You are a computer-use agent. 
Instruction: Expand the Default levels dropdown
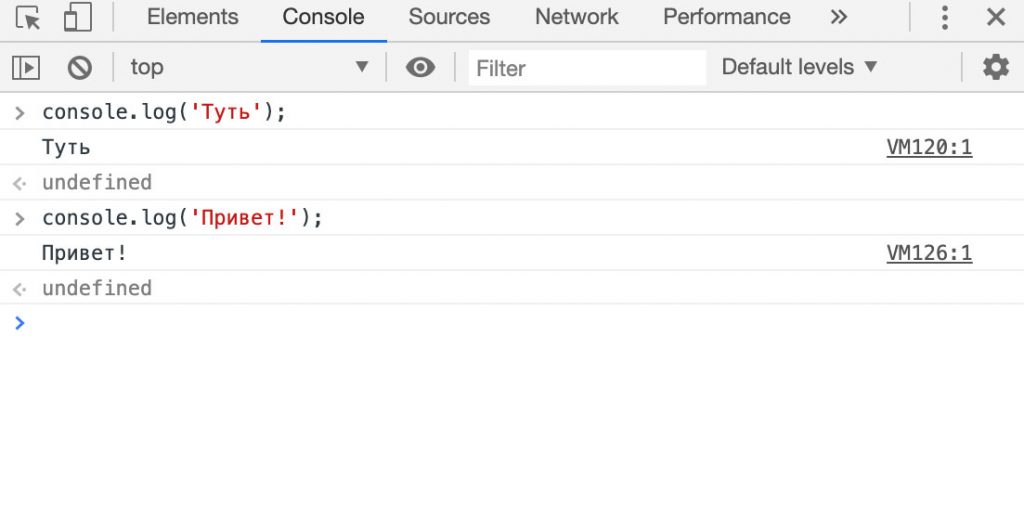point(799,68)
